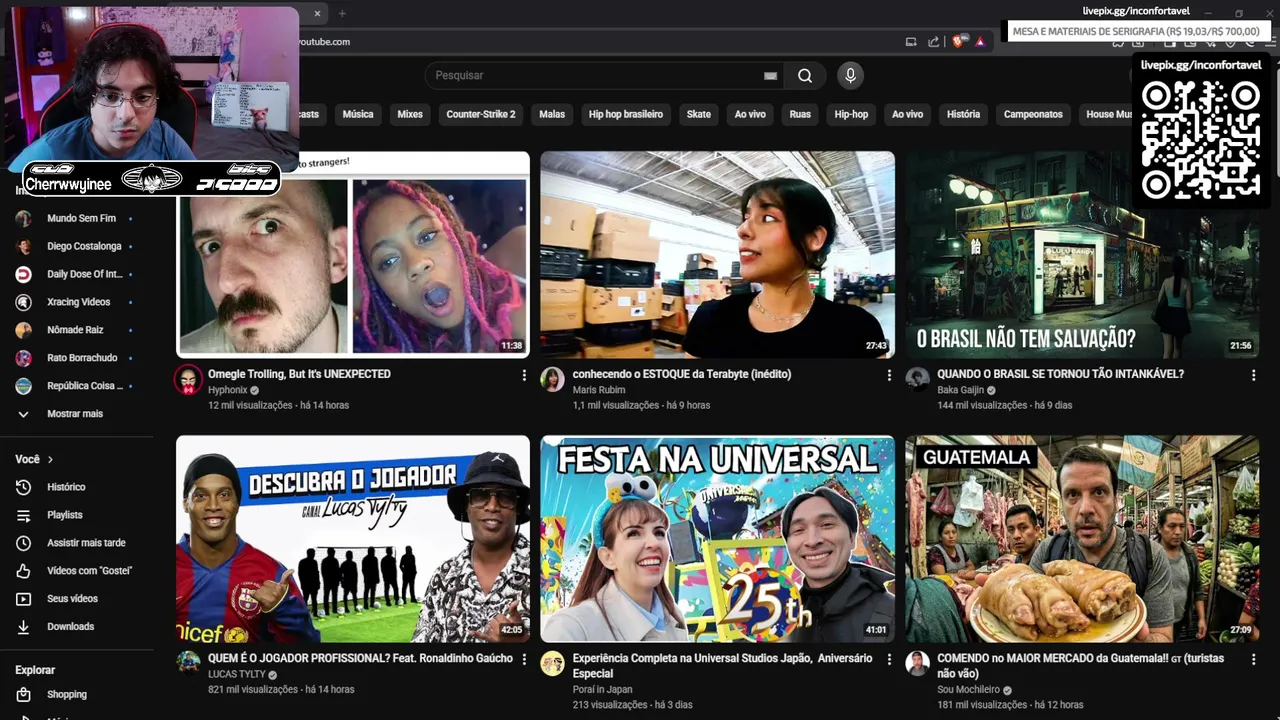Open more options for QUANDO O BRASIL video
The height and width of the screenshot is (720, 1280).
click(1253, 375)
